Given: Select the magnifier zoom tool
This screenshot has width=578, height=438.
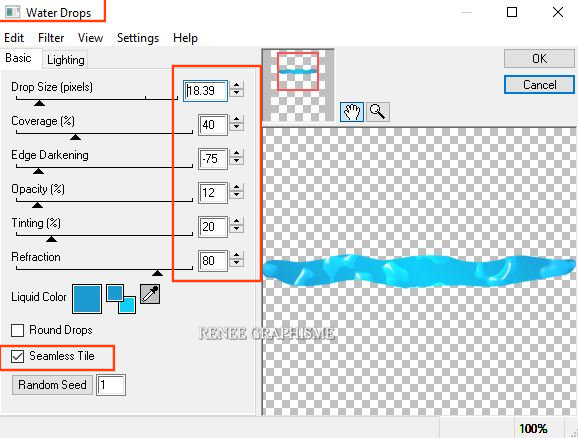Looking at the screenshot, I should 377,112.
